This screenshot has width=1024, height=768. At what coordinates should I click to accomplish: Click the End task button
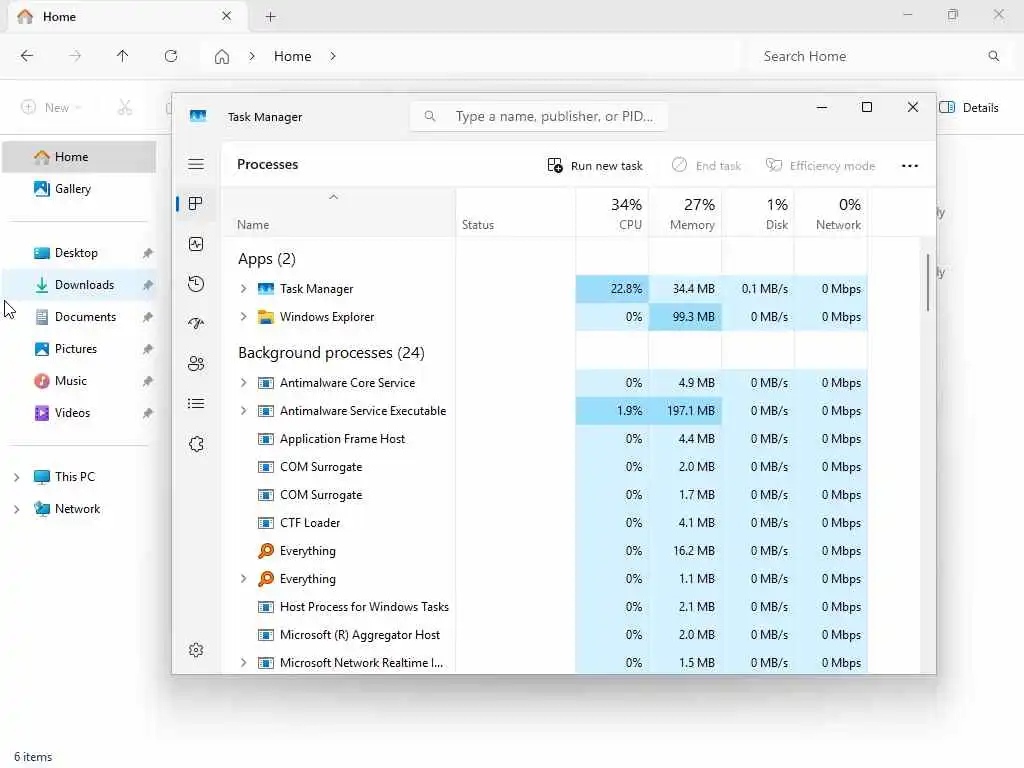coord(706,166)
